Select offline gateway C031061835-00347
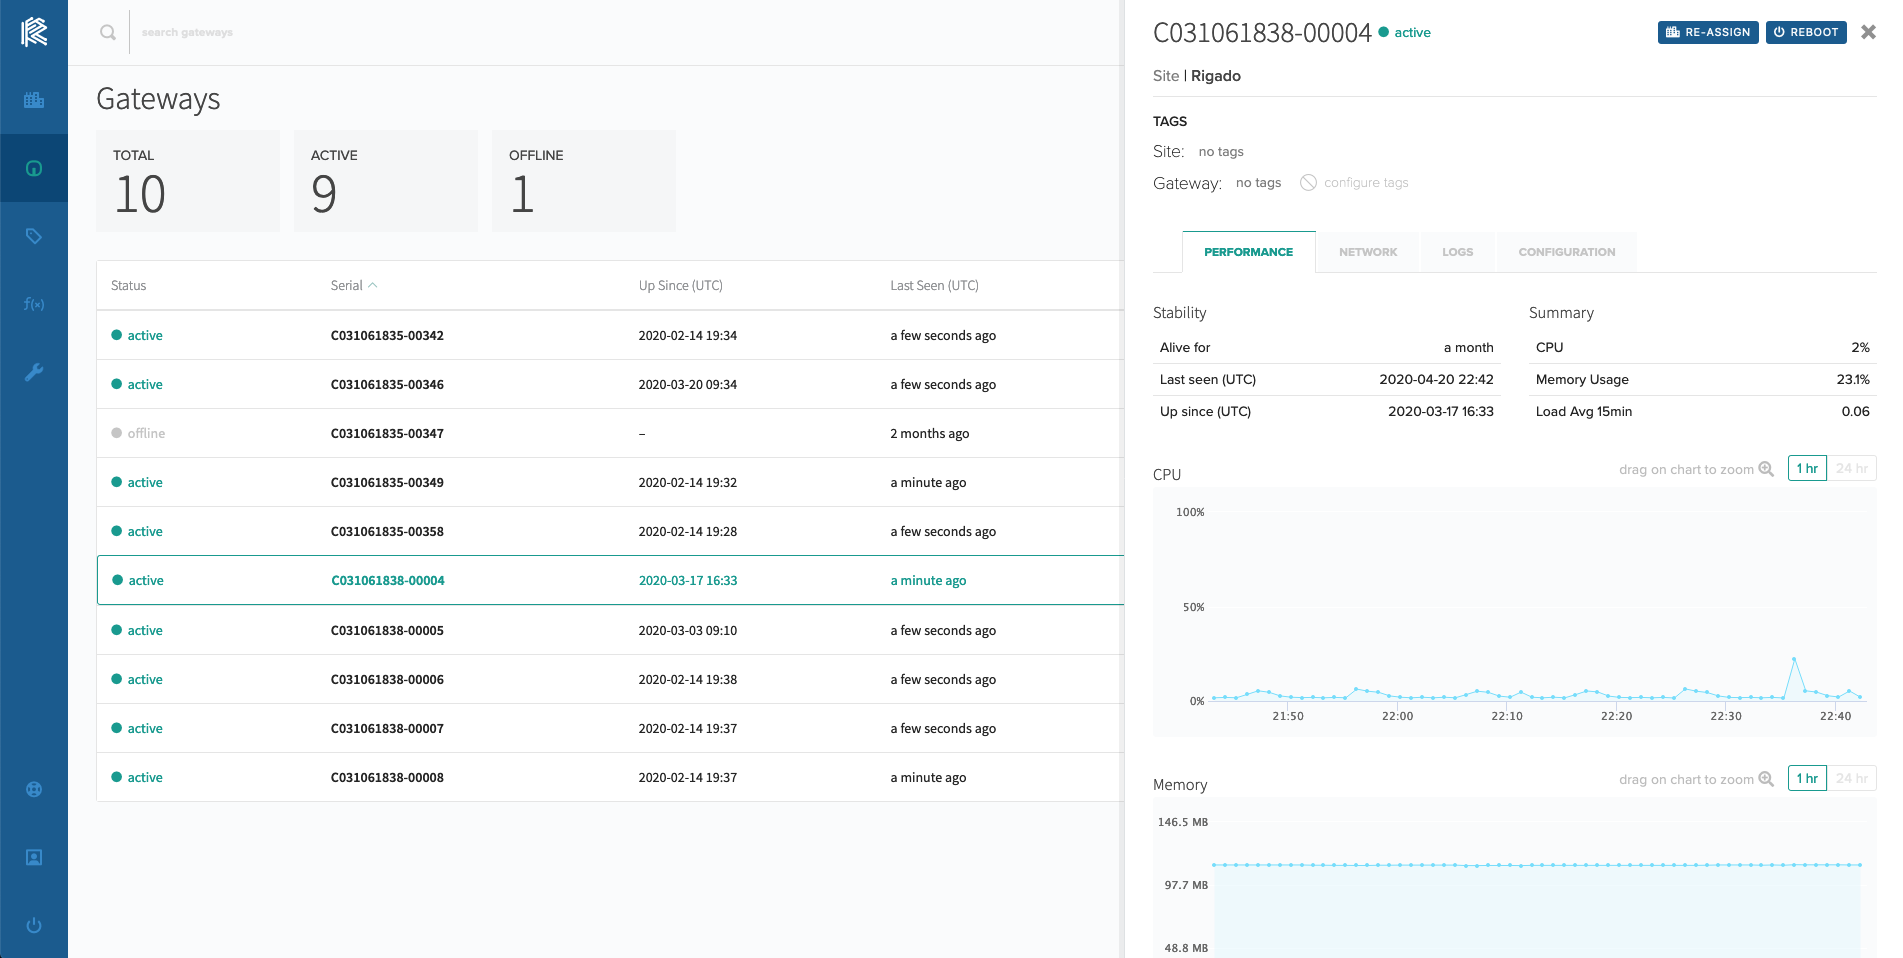Screen dimensions: 1903x958 tap(610, 433)
